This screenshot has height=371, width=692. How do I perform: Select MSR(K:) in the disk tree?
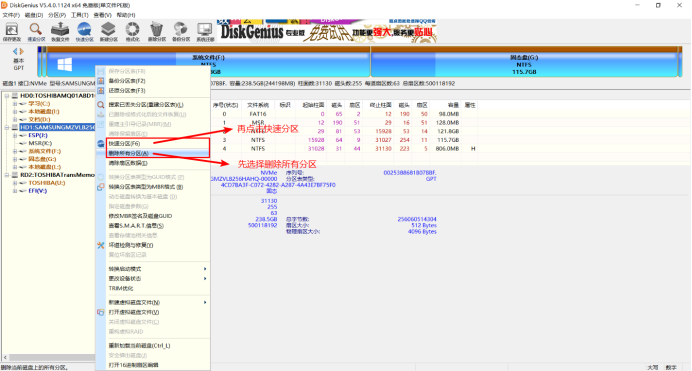(40, 143)
